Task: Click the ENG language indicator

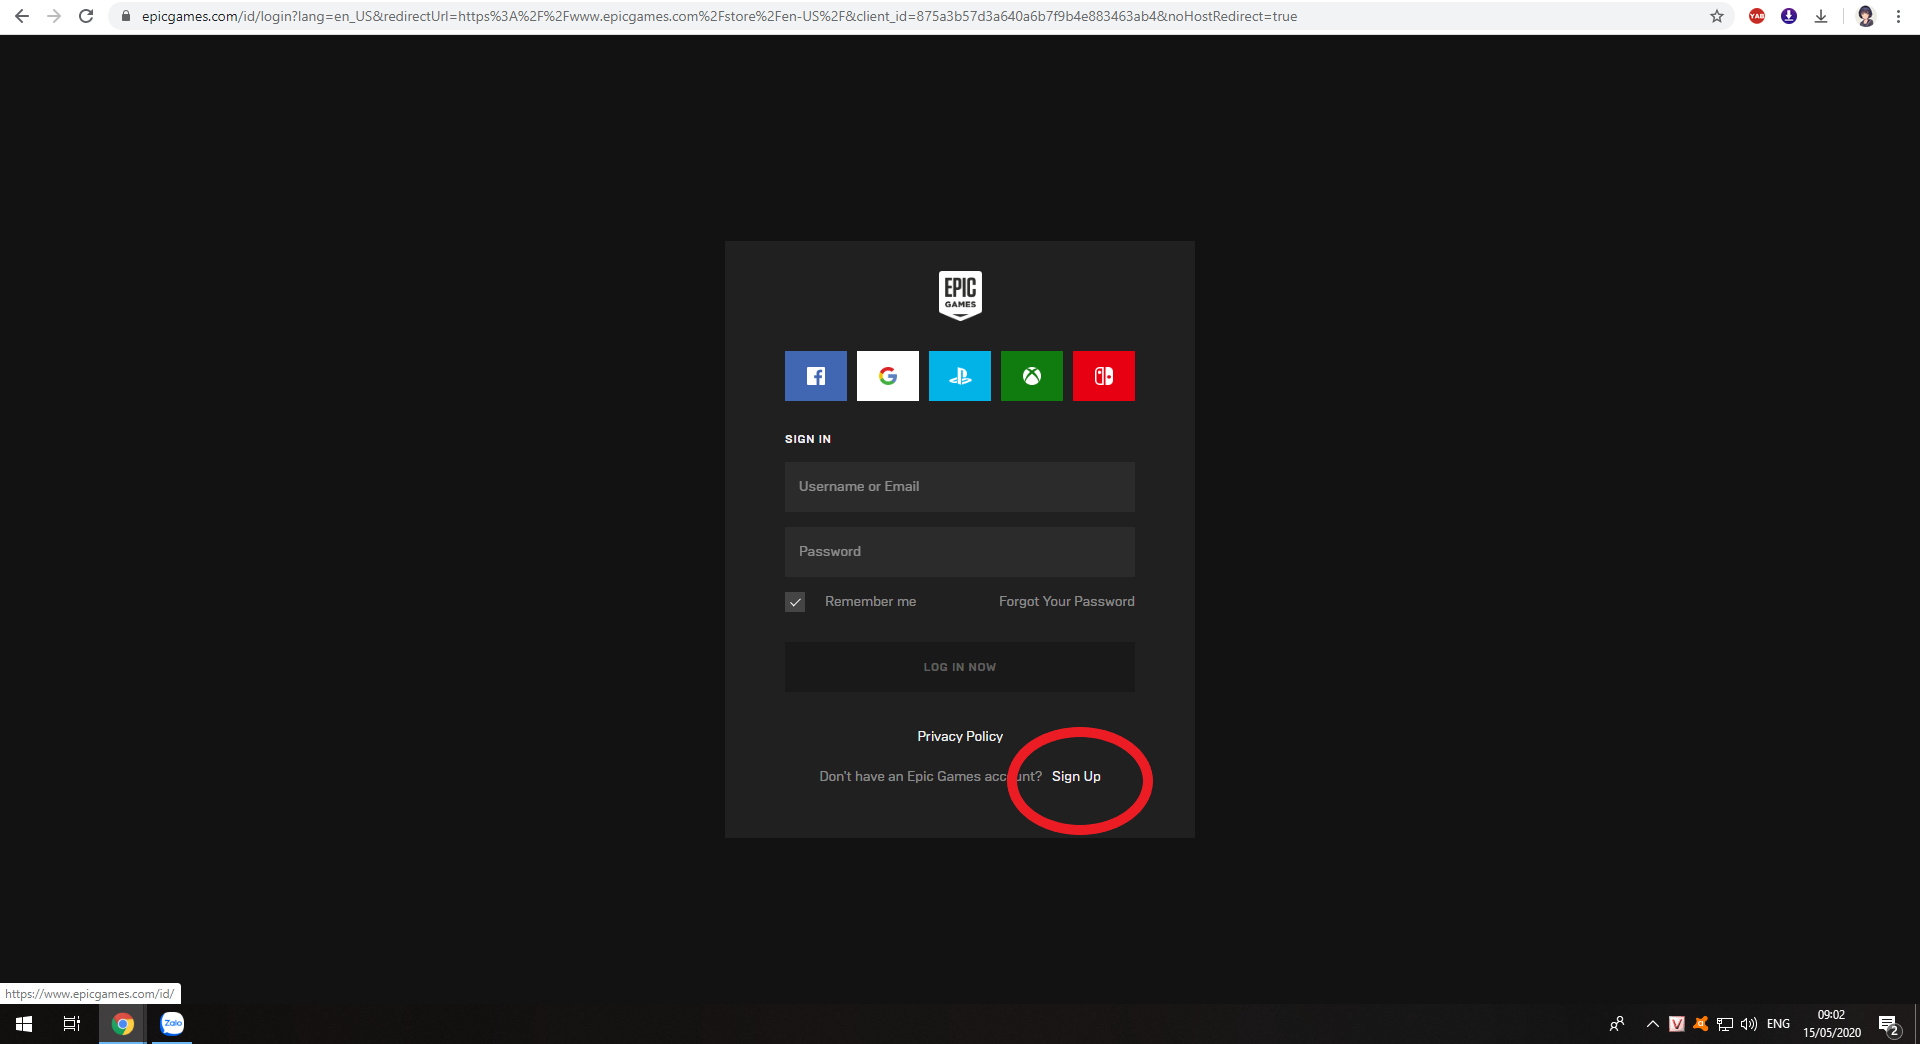Action: [1778, 1024]
